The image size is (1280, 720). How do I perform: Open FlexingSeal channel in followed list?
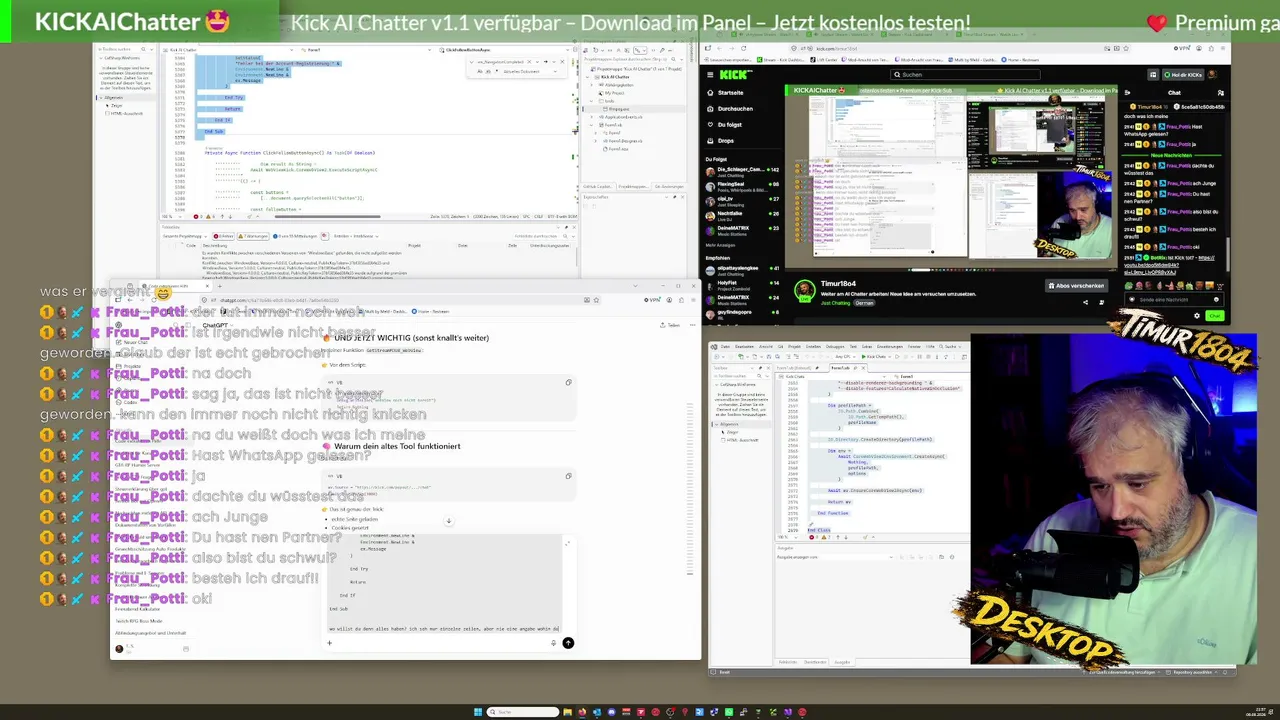741,185
